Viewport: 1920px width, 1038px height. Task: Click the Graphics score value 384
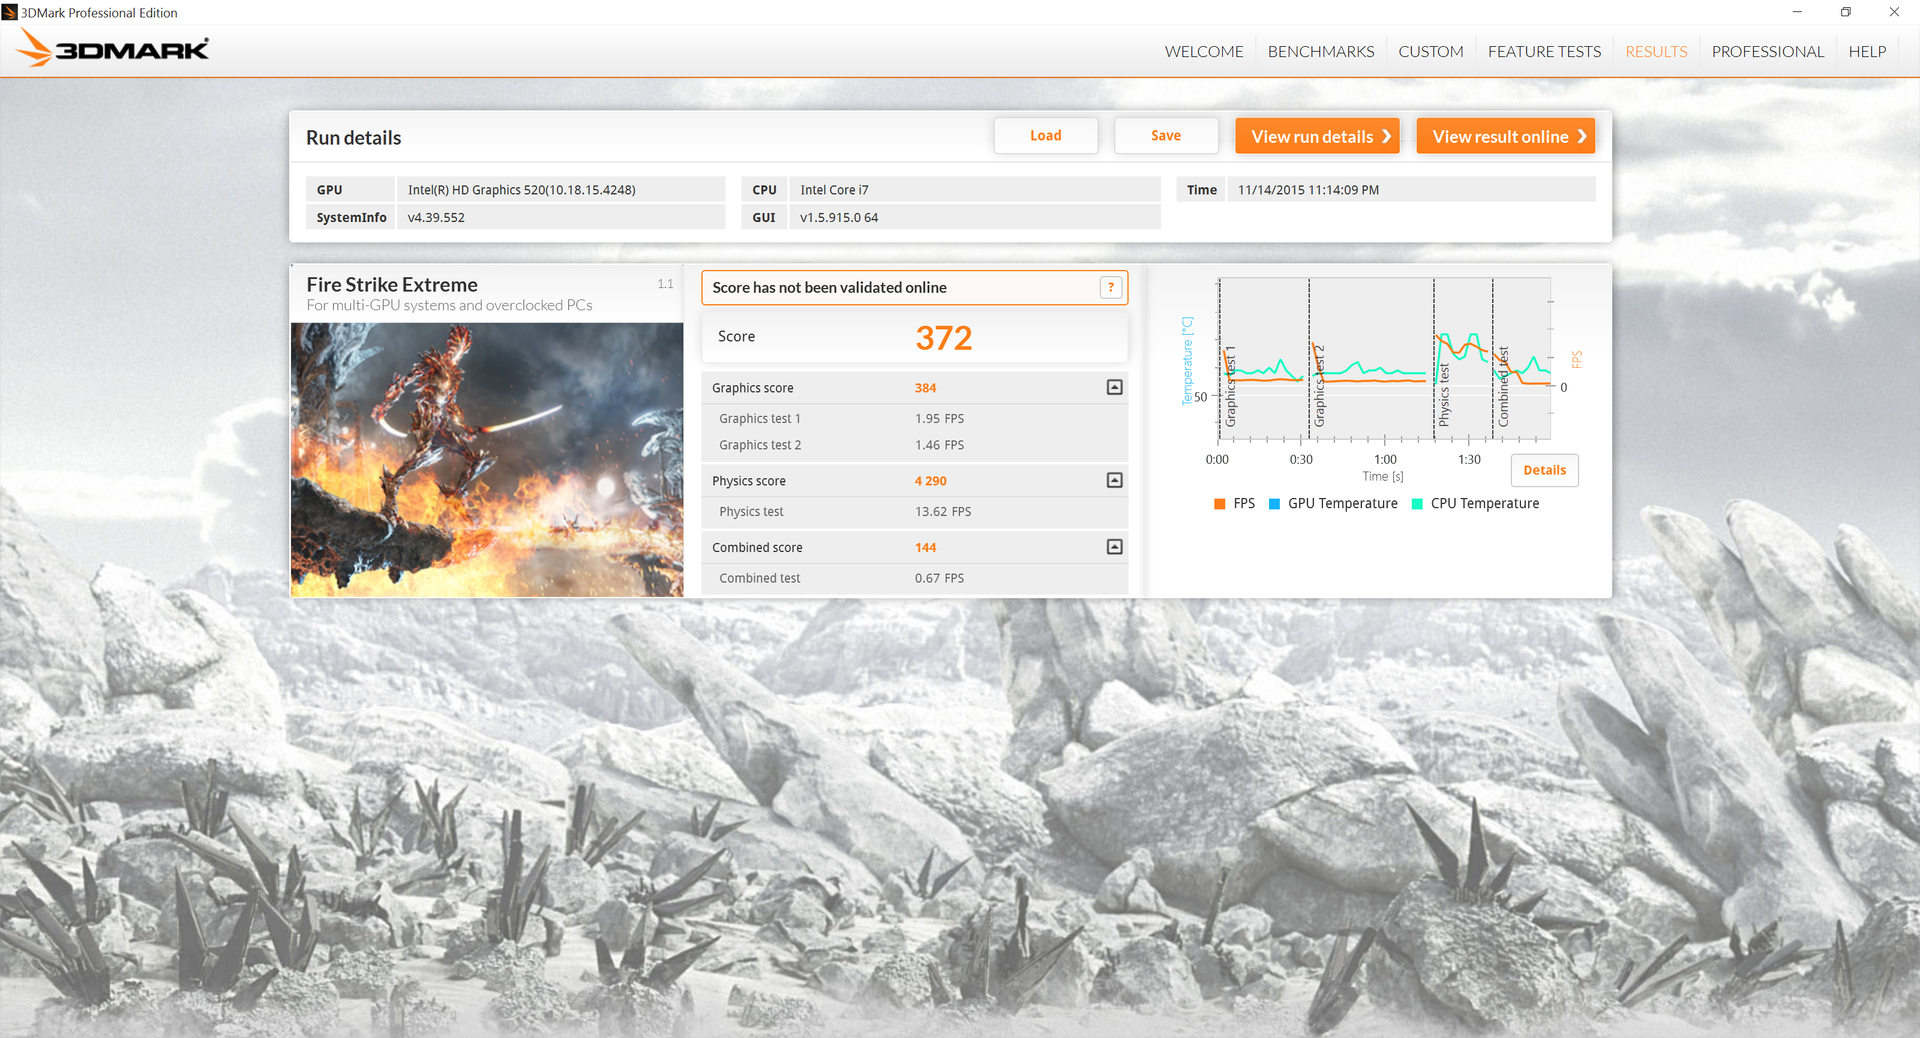(x=925, y=388)
